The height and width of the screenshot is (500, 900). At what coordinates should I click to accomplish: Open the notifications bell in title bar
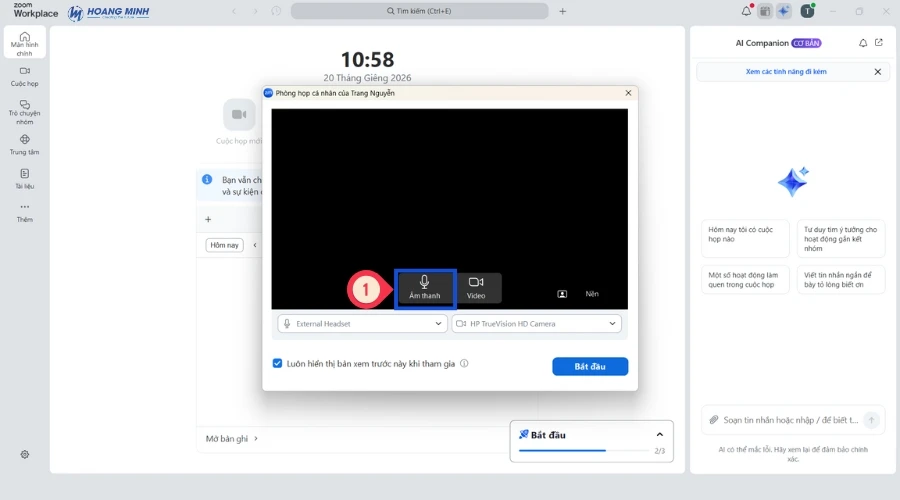(746, 11)
